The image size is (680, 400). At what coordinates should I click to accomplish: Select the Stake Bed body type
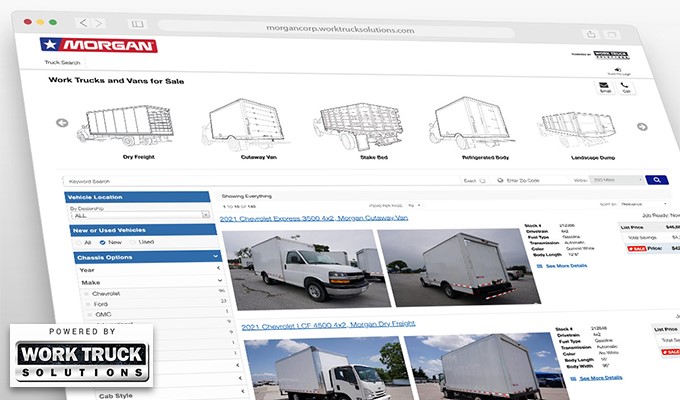tap(359, 131)
